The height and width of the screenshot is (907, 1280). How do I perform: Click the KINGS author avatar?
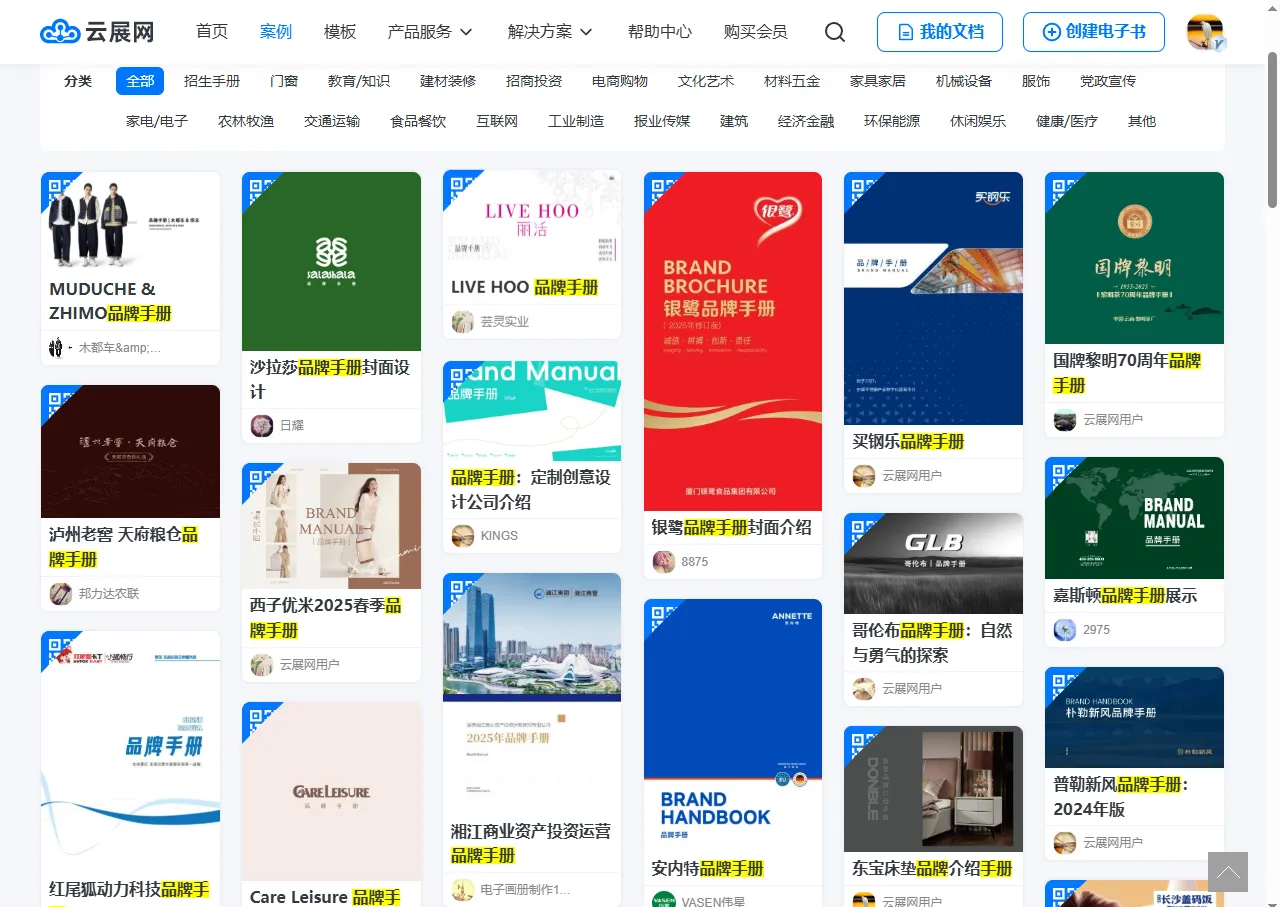(462, 536)
